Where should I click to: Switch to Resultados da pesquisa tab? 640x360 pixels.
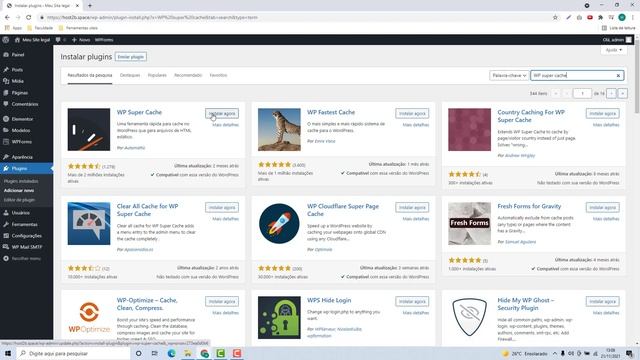point(90,76)
